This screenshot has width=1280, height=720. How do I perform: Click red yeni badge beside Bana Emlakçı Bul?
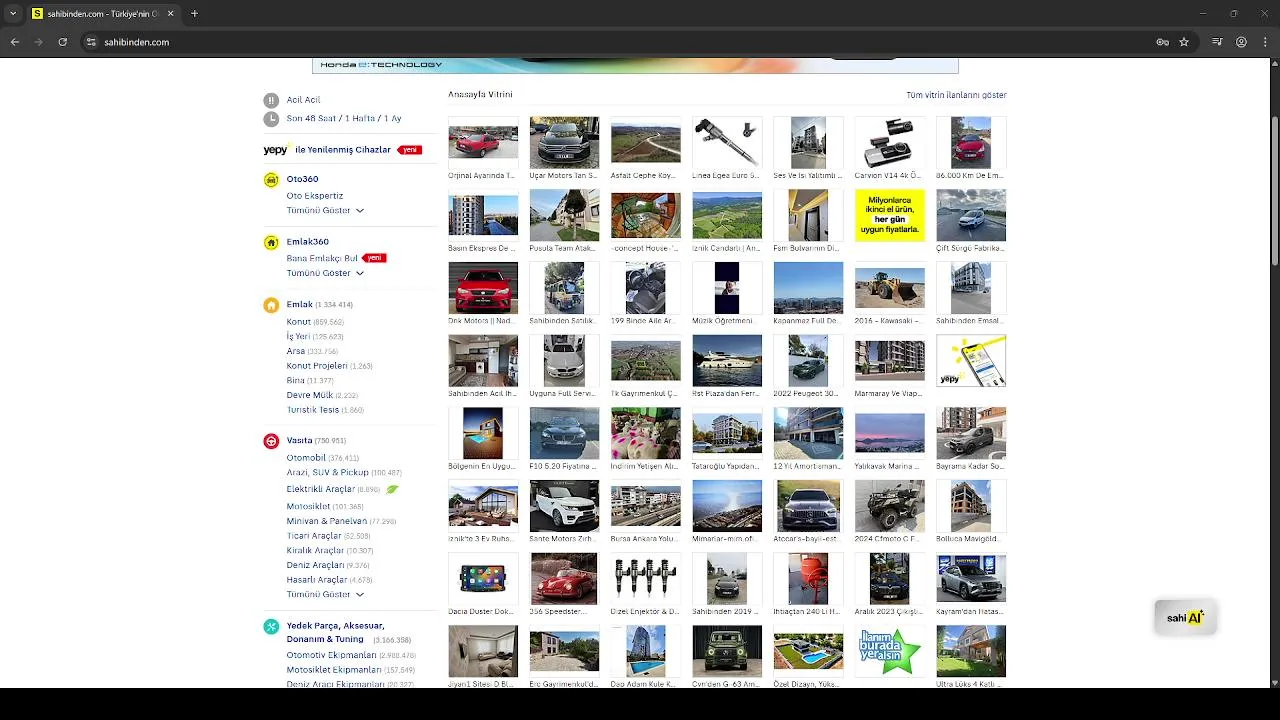click(374, 258)
